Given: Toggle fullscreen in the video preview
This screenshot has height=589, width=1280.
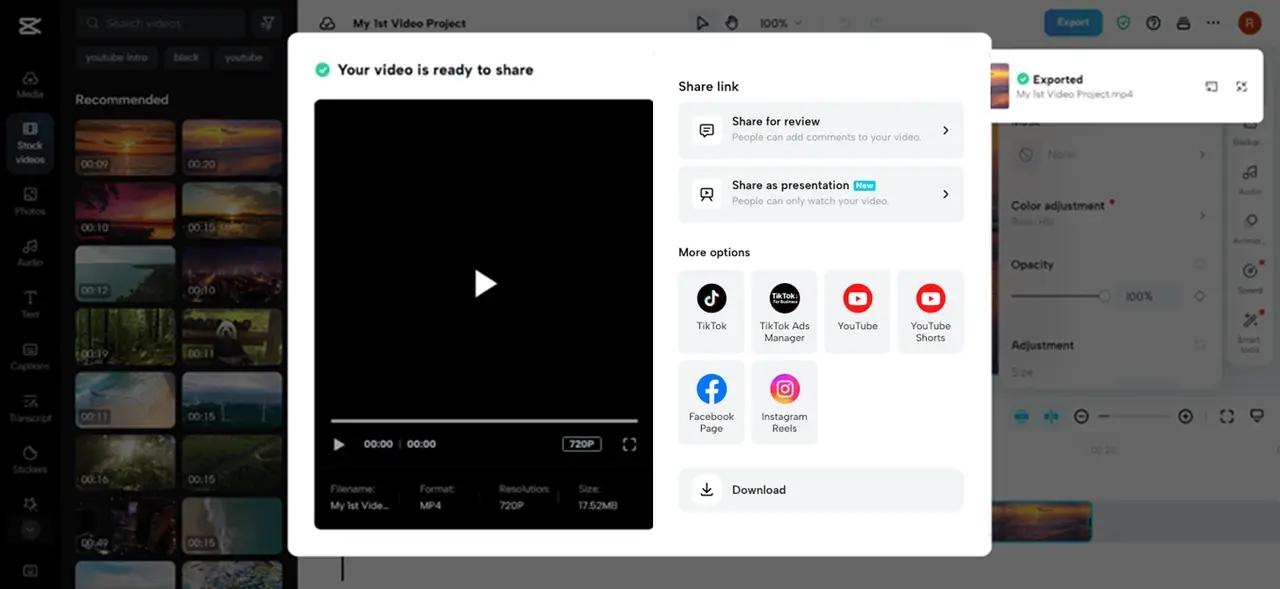Looking at the screenshot, I should point(629,444).
